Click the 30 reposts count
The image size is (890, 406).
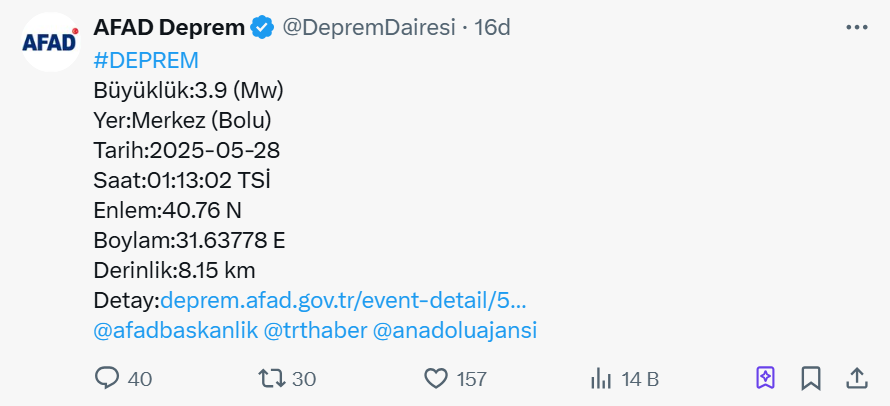pyautogui.click(x=304, y=379)
